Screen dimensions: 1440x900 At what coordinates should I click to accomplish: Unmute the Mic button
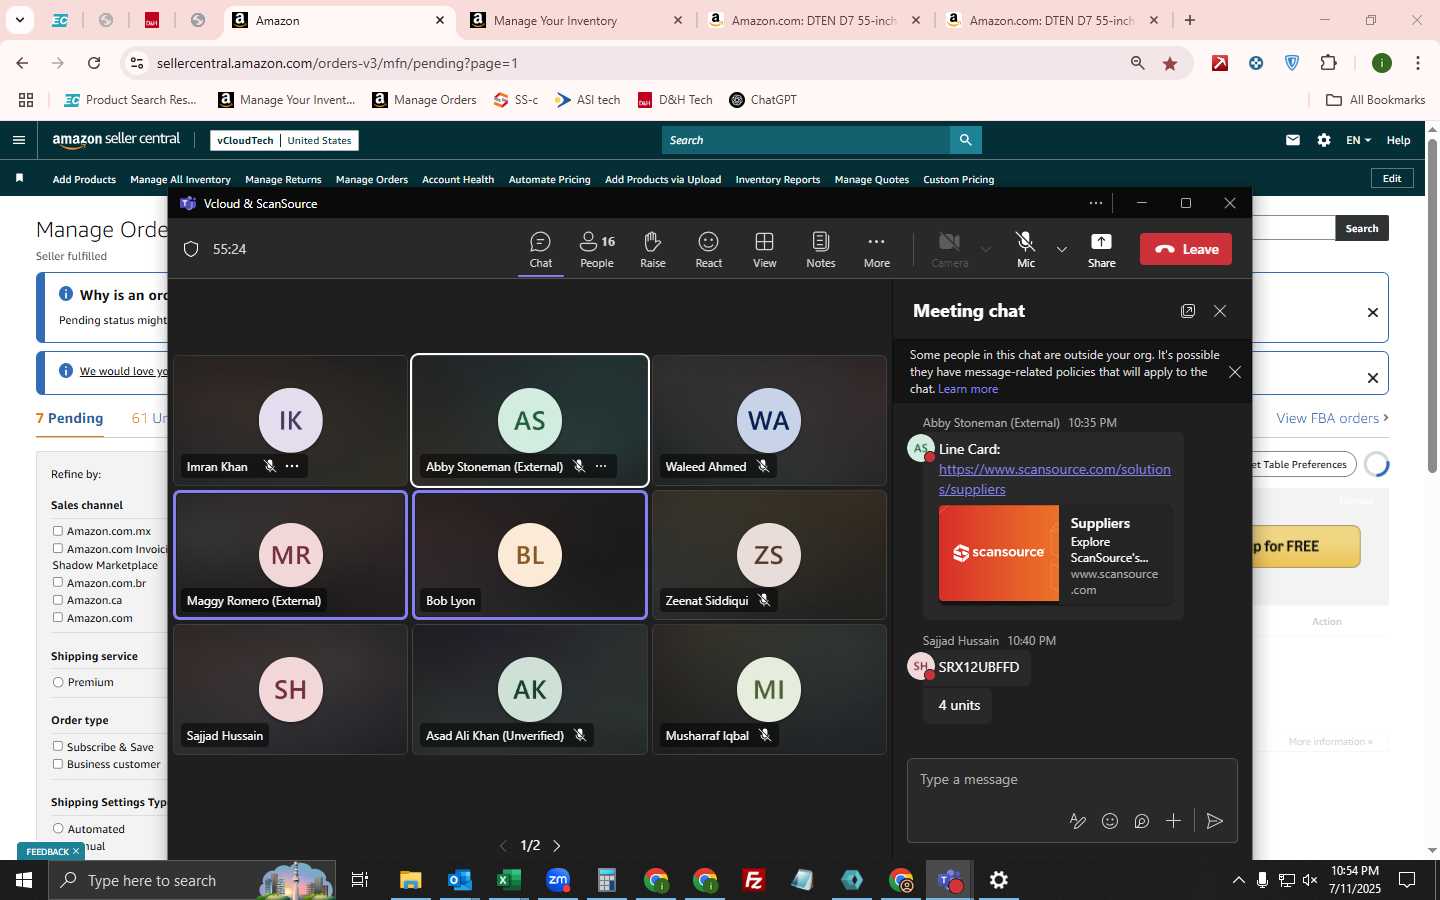(1026, 250)
